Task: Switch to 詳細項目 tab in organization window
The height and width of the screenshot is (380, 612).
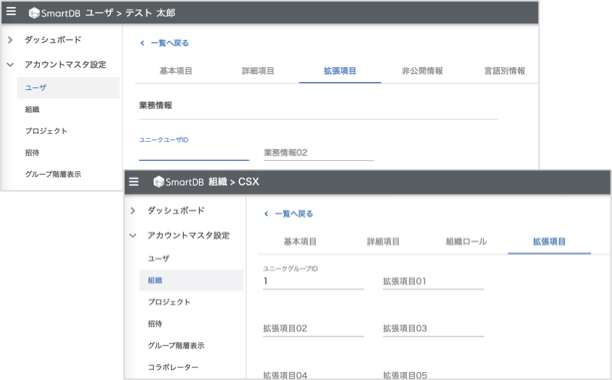Action: point(383,242)
